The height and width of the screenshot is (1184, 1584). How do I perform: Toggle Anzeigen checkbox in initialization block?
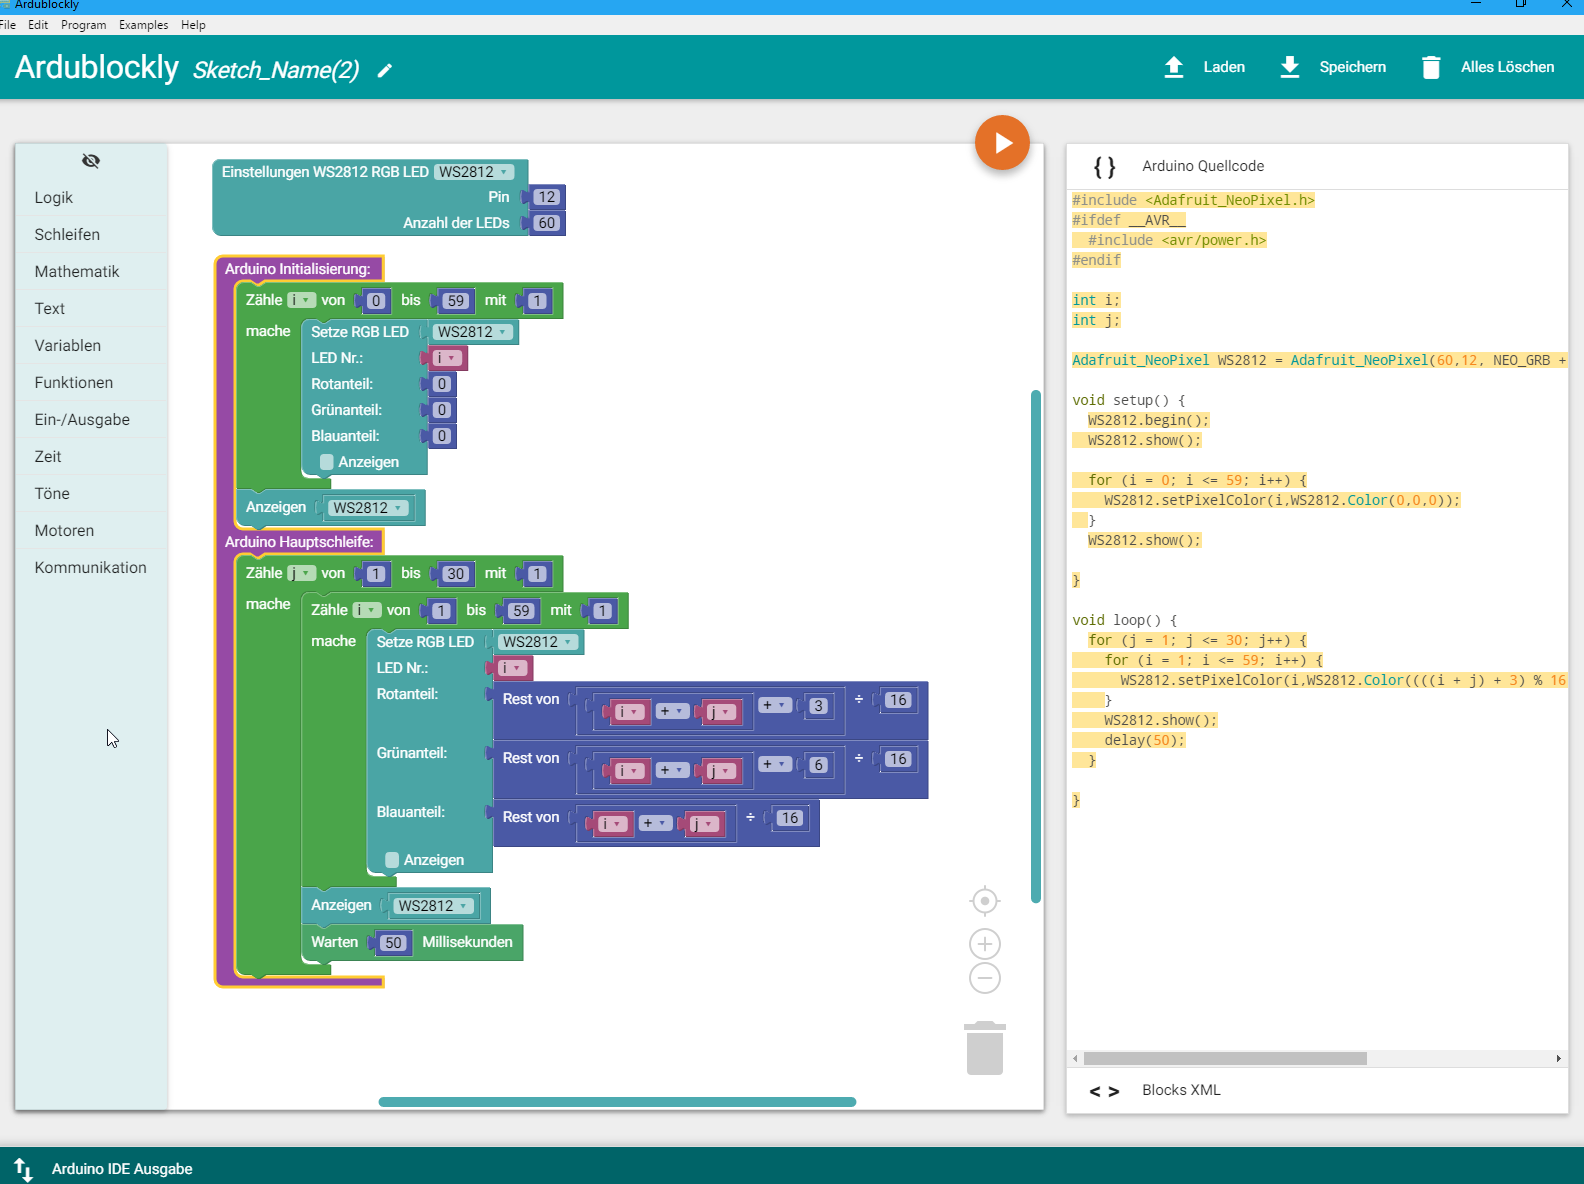(x=327, y=462)
